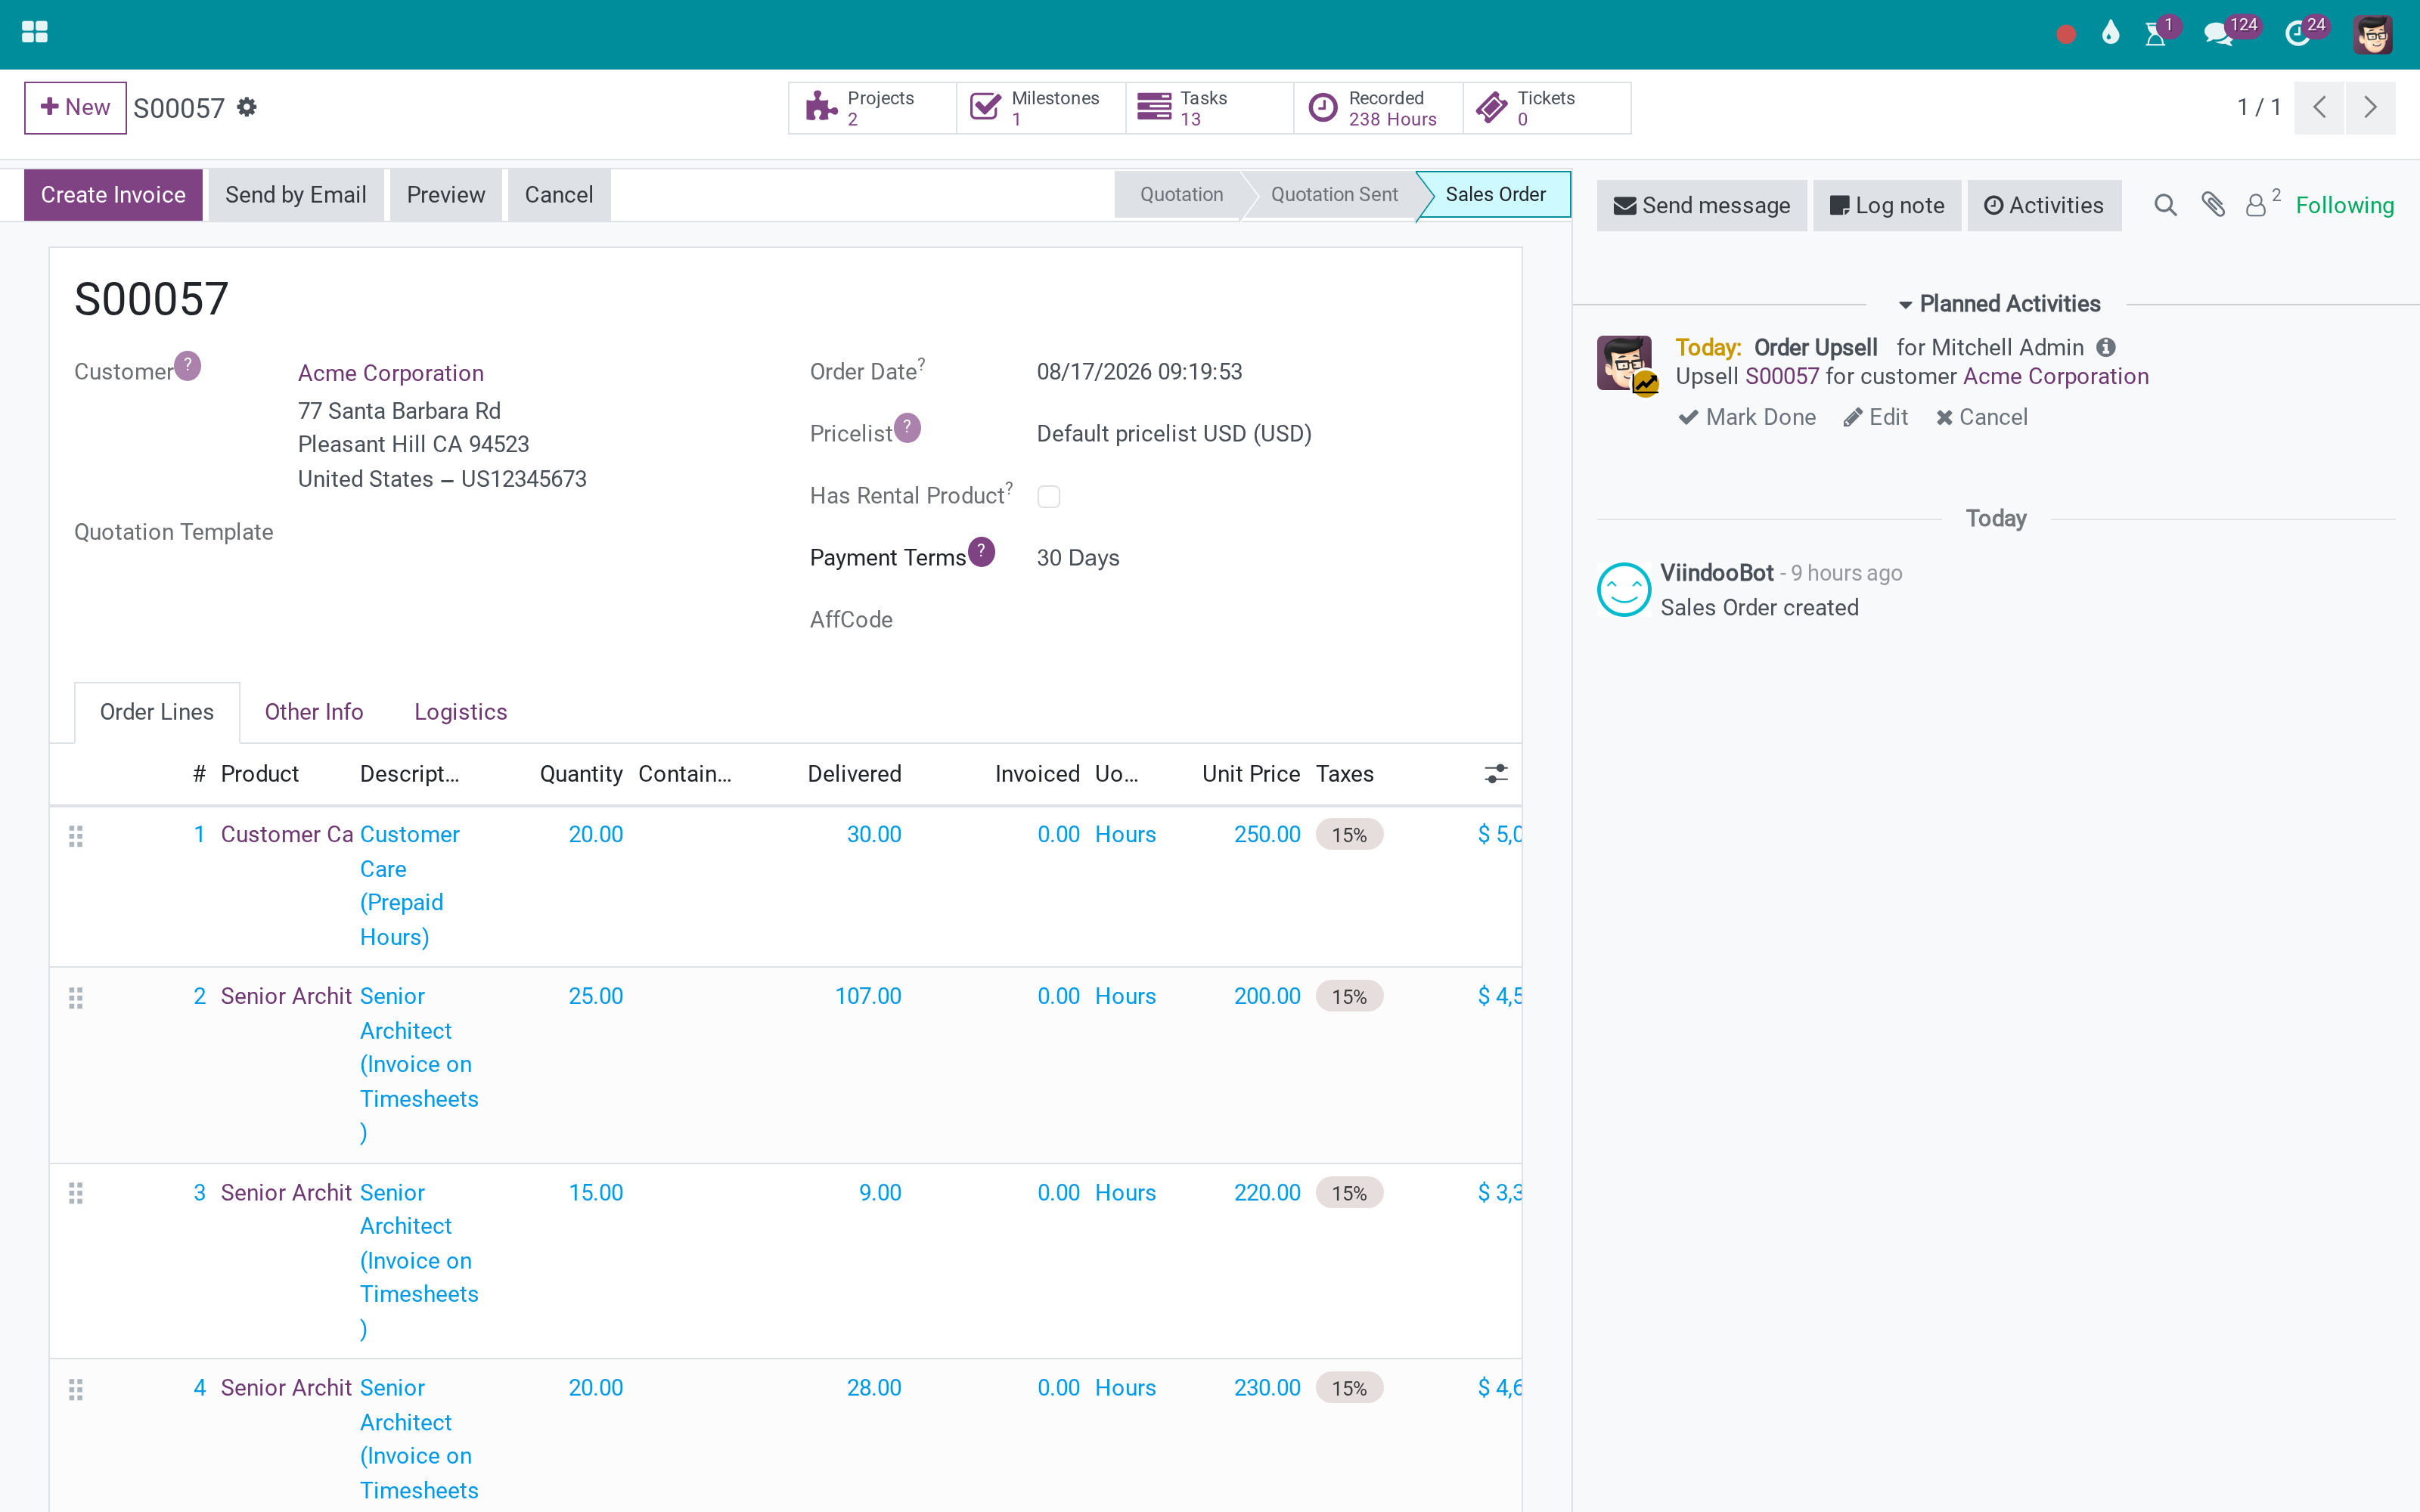Click Preview button
The width and height of the screenshot is (2420, 1512).
pyautogui.click(x=446, y=195)
